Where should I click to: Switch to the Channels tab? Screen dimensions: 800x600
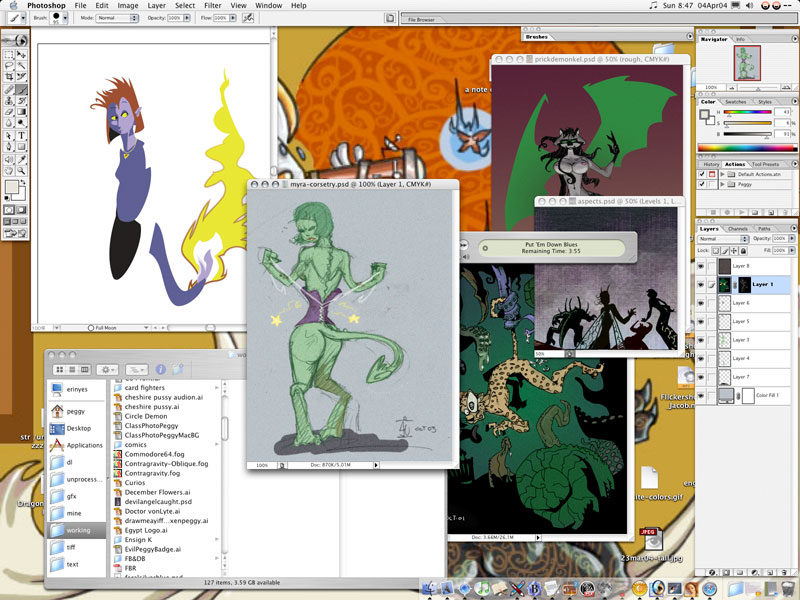(738, 229)
